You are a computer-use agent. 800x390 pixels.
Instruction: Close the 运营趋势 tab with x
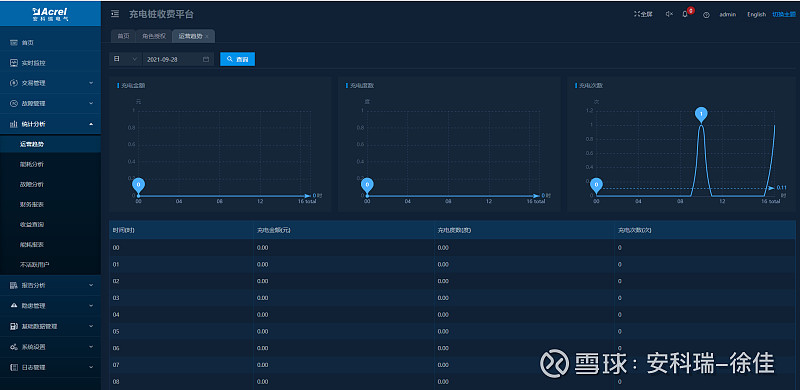tap(207, 37)
